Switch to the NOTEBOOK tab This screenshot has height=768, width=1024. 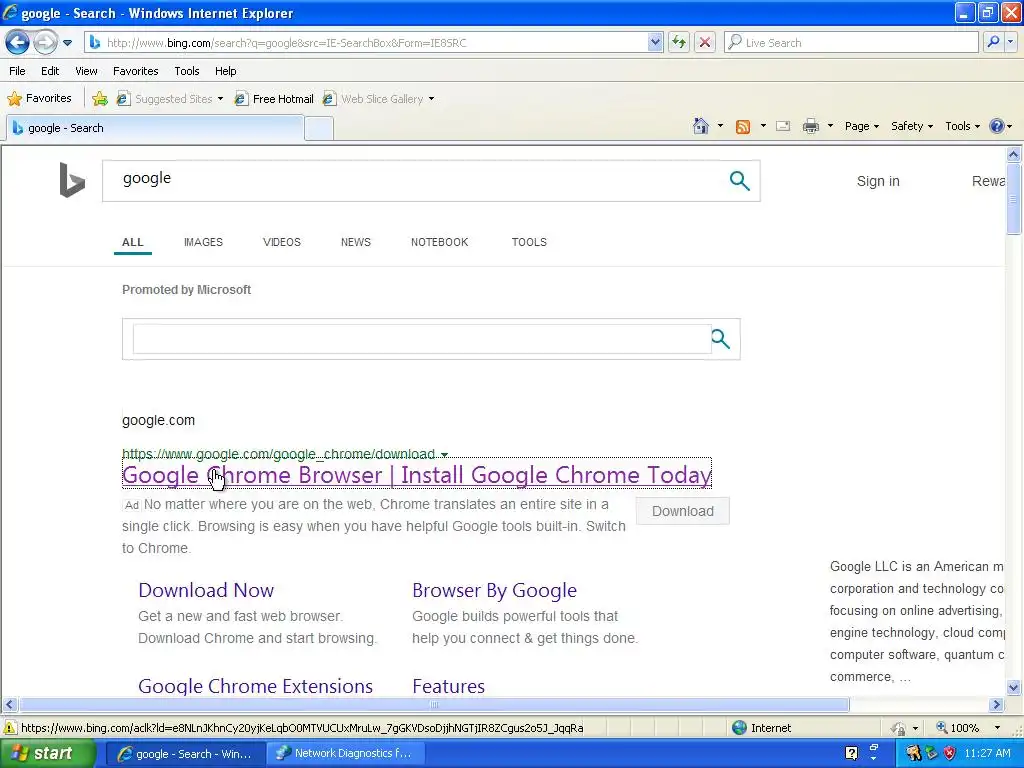tap(440, 242)
